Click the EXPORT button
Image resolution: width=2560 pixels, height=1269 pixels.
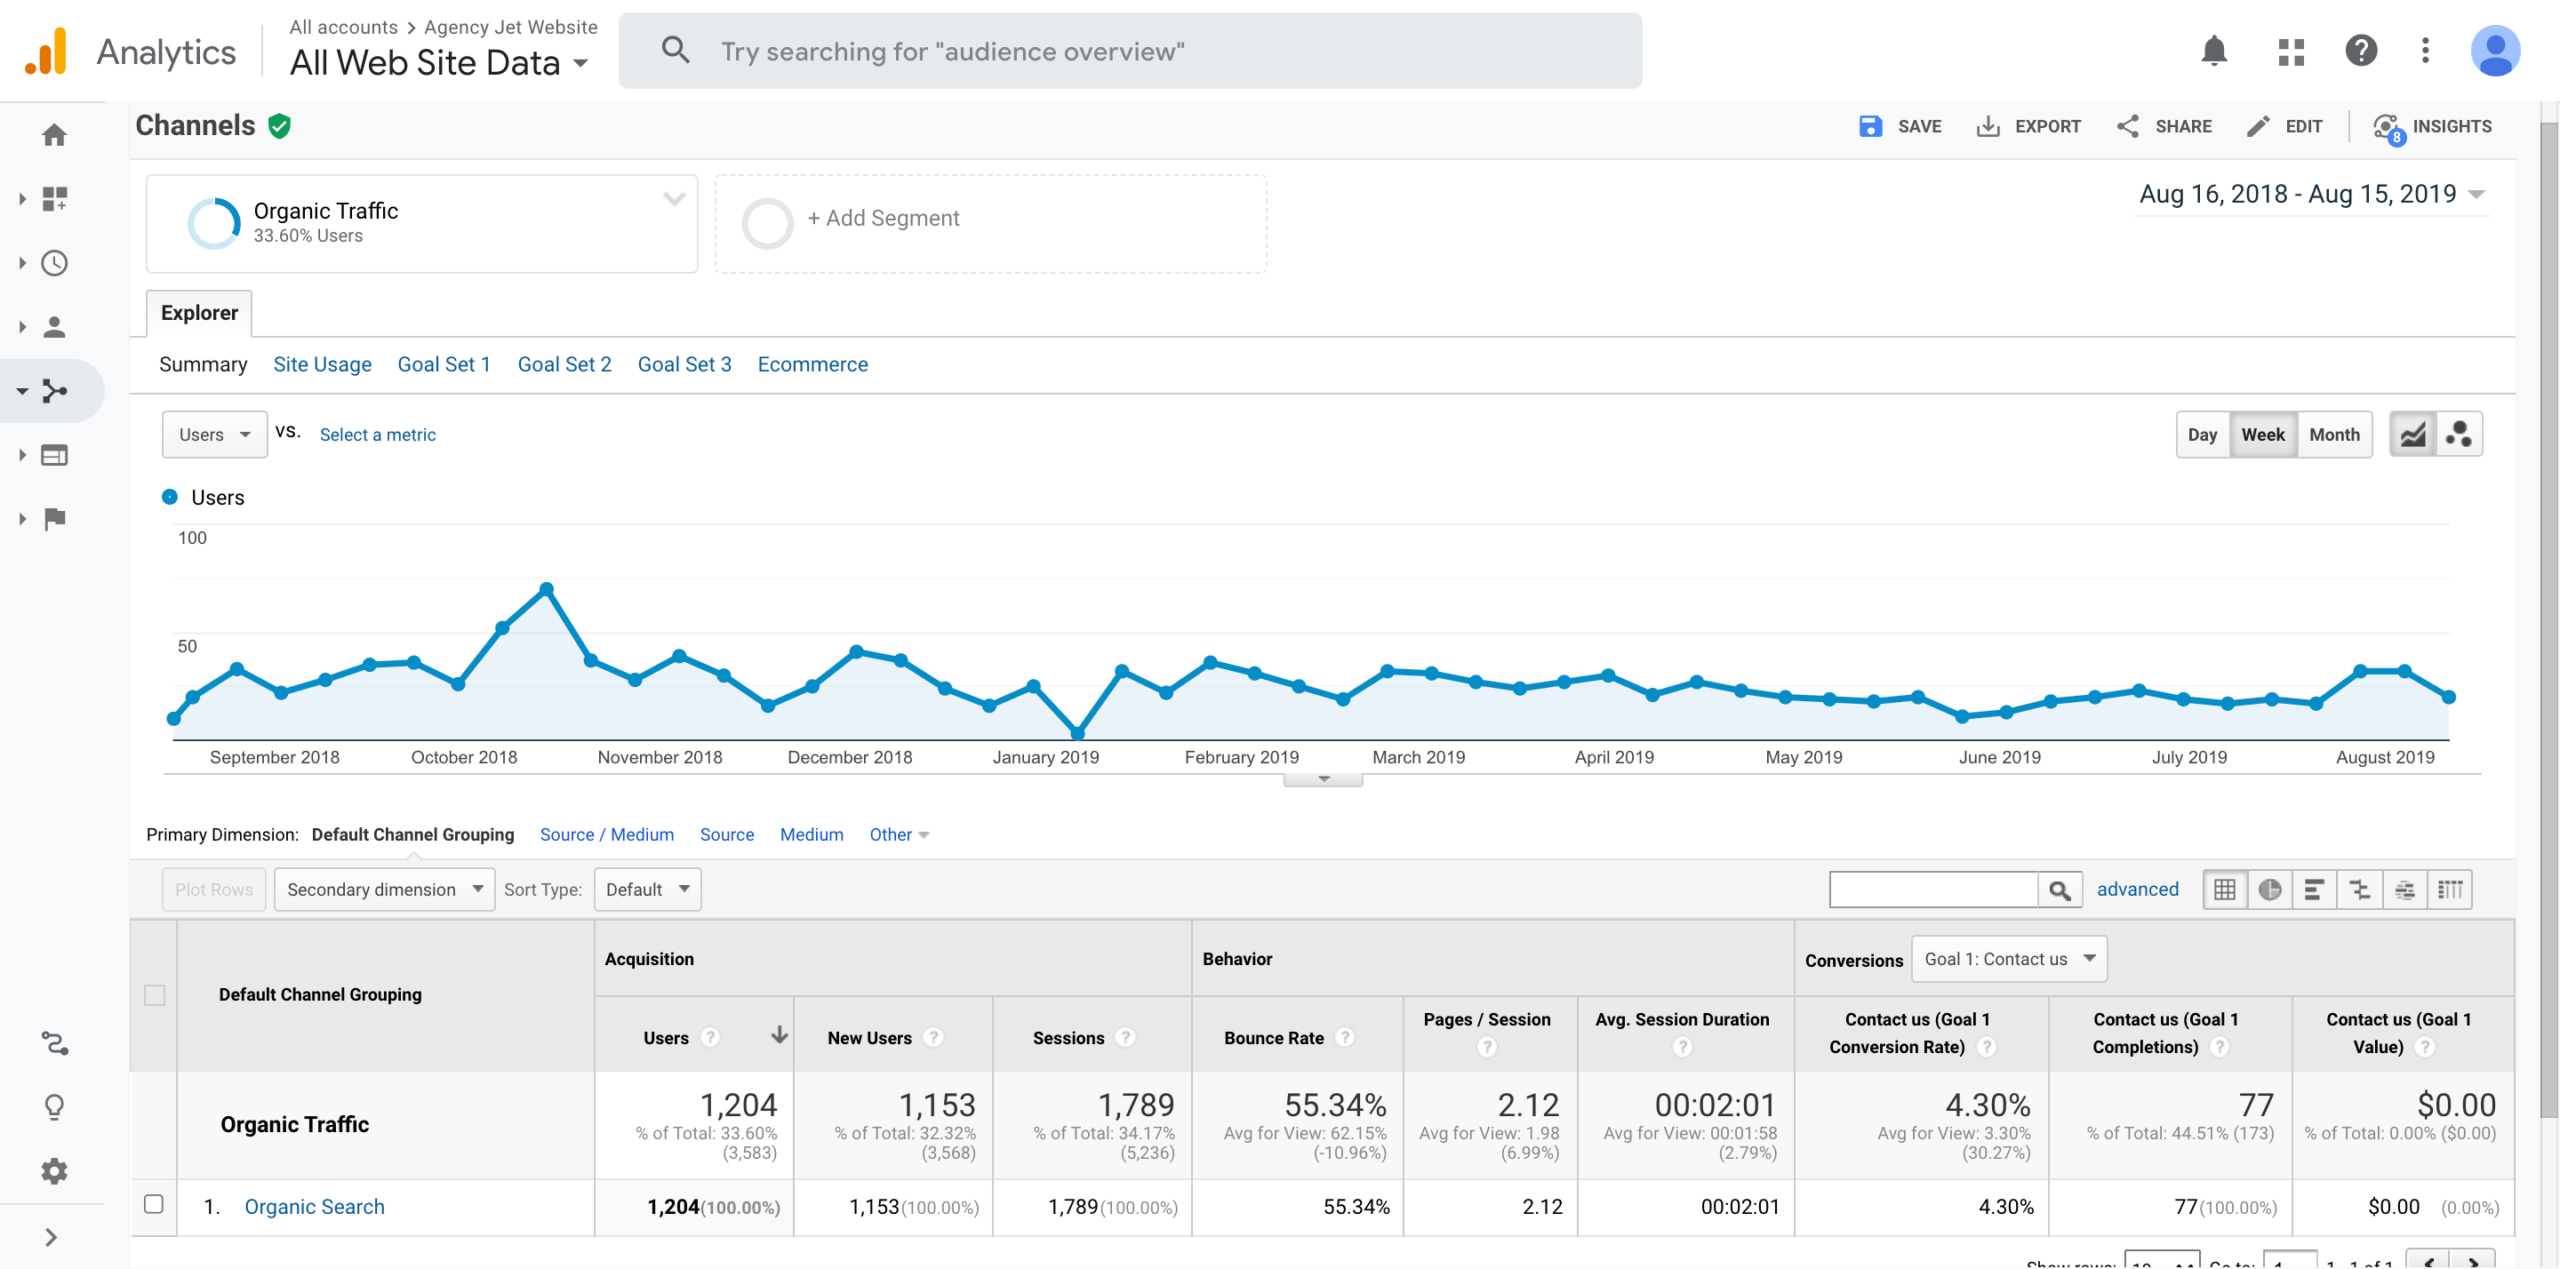click(x=2028, y=126)
